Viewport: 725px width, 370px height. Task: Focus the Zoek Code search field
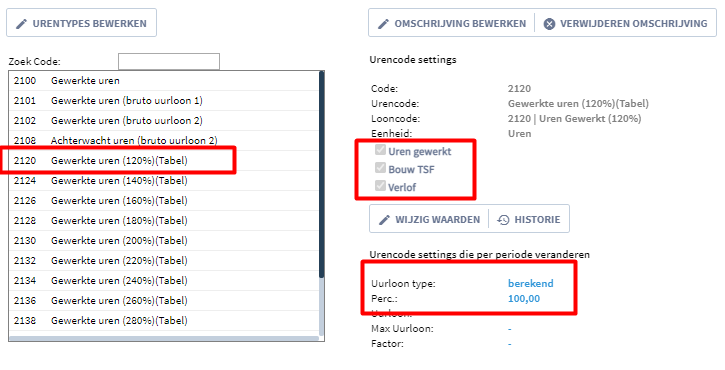pos(169,62)
